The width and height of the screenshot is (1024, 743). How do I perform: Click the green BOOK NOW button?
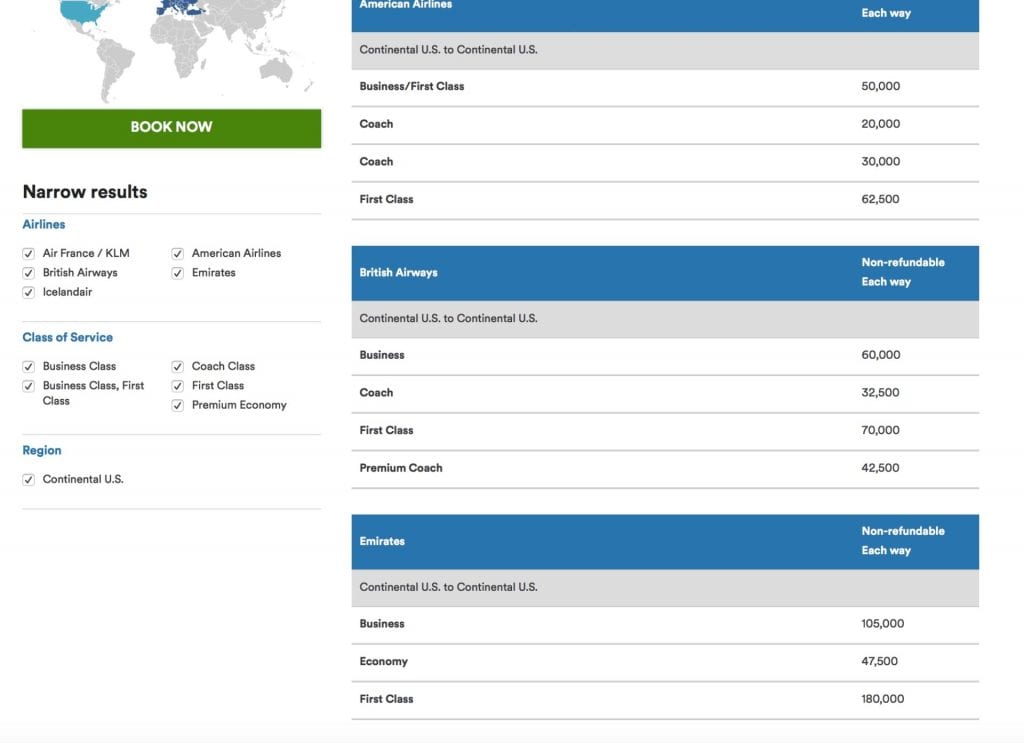171,128
